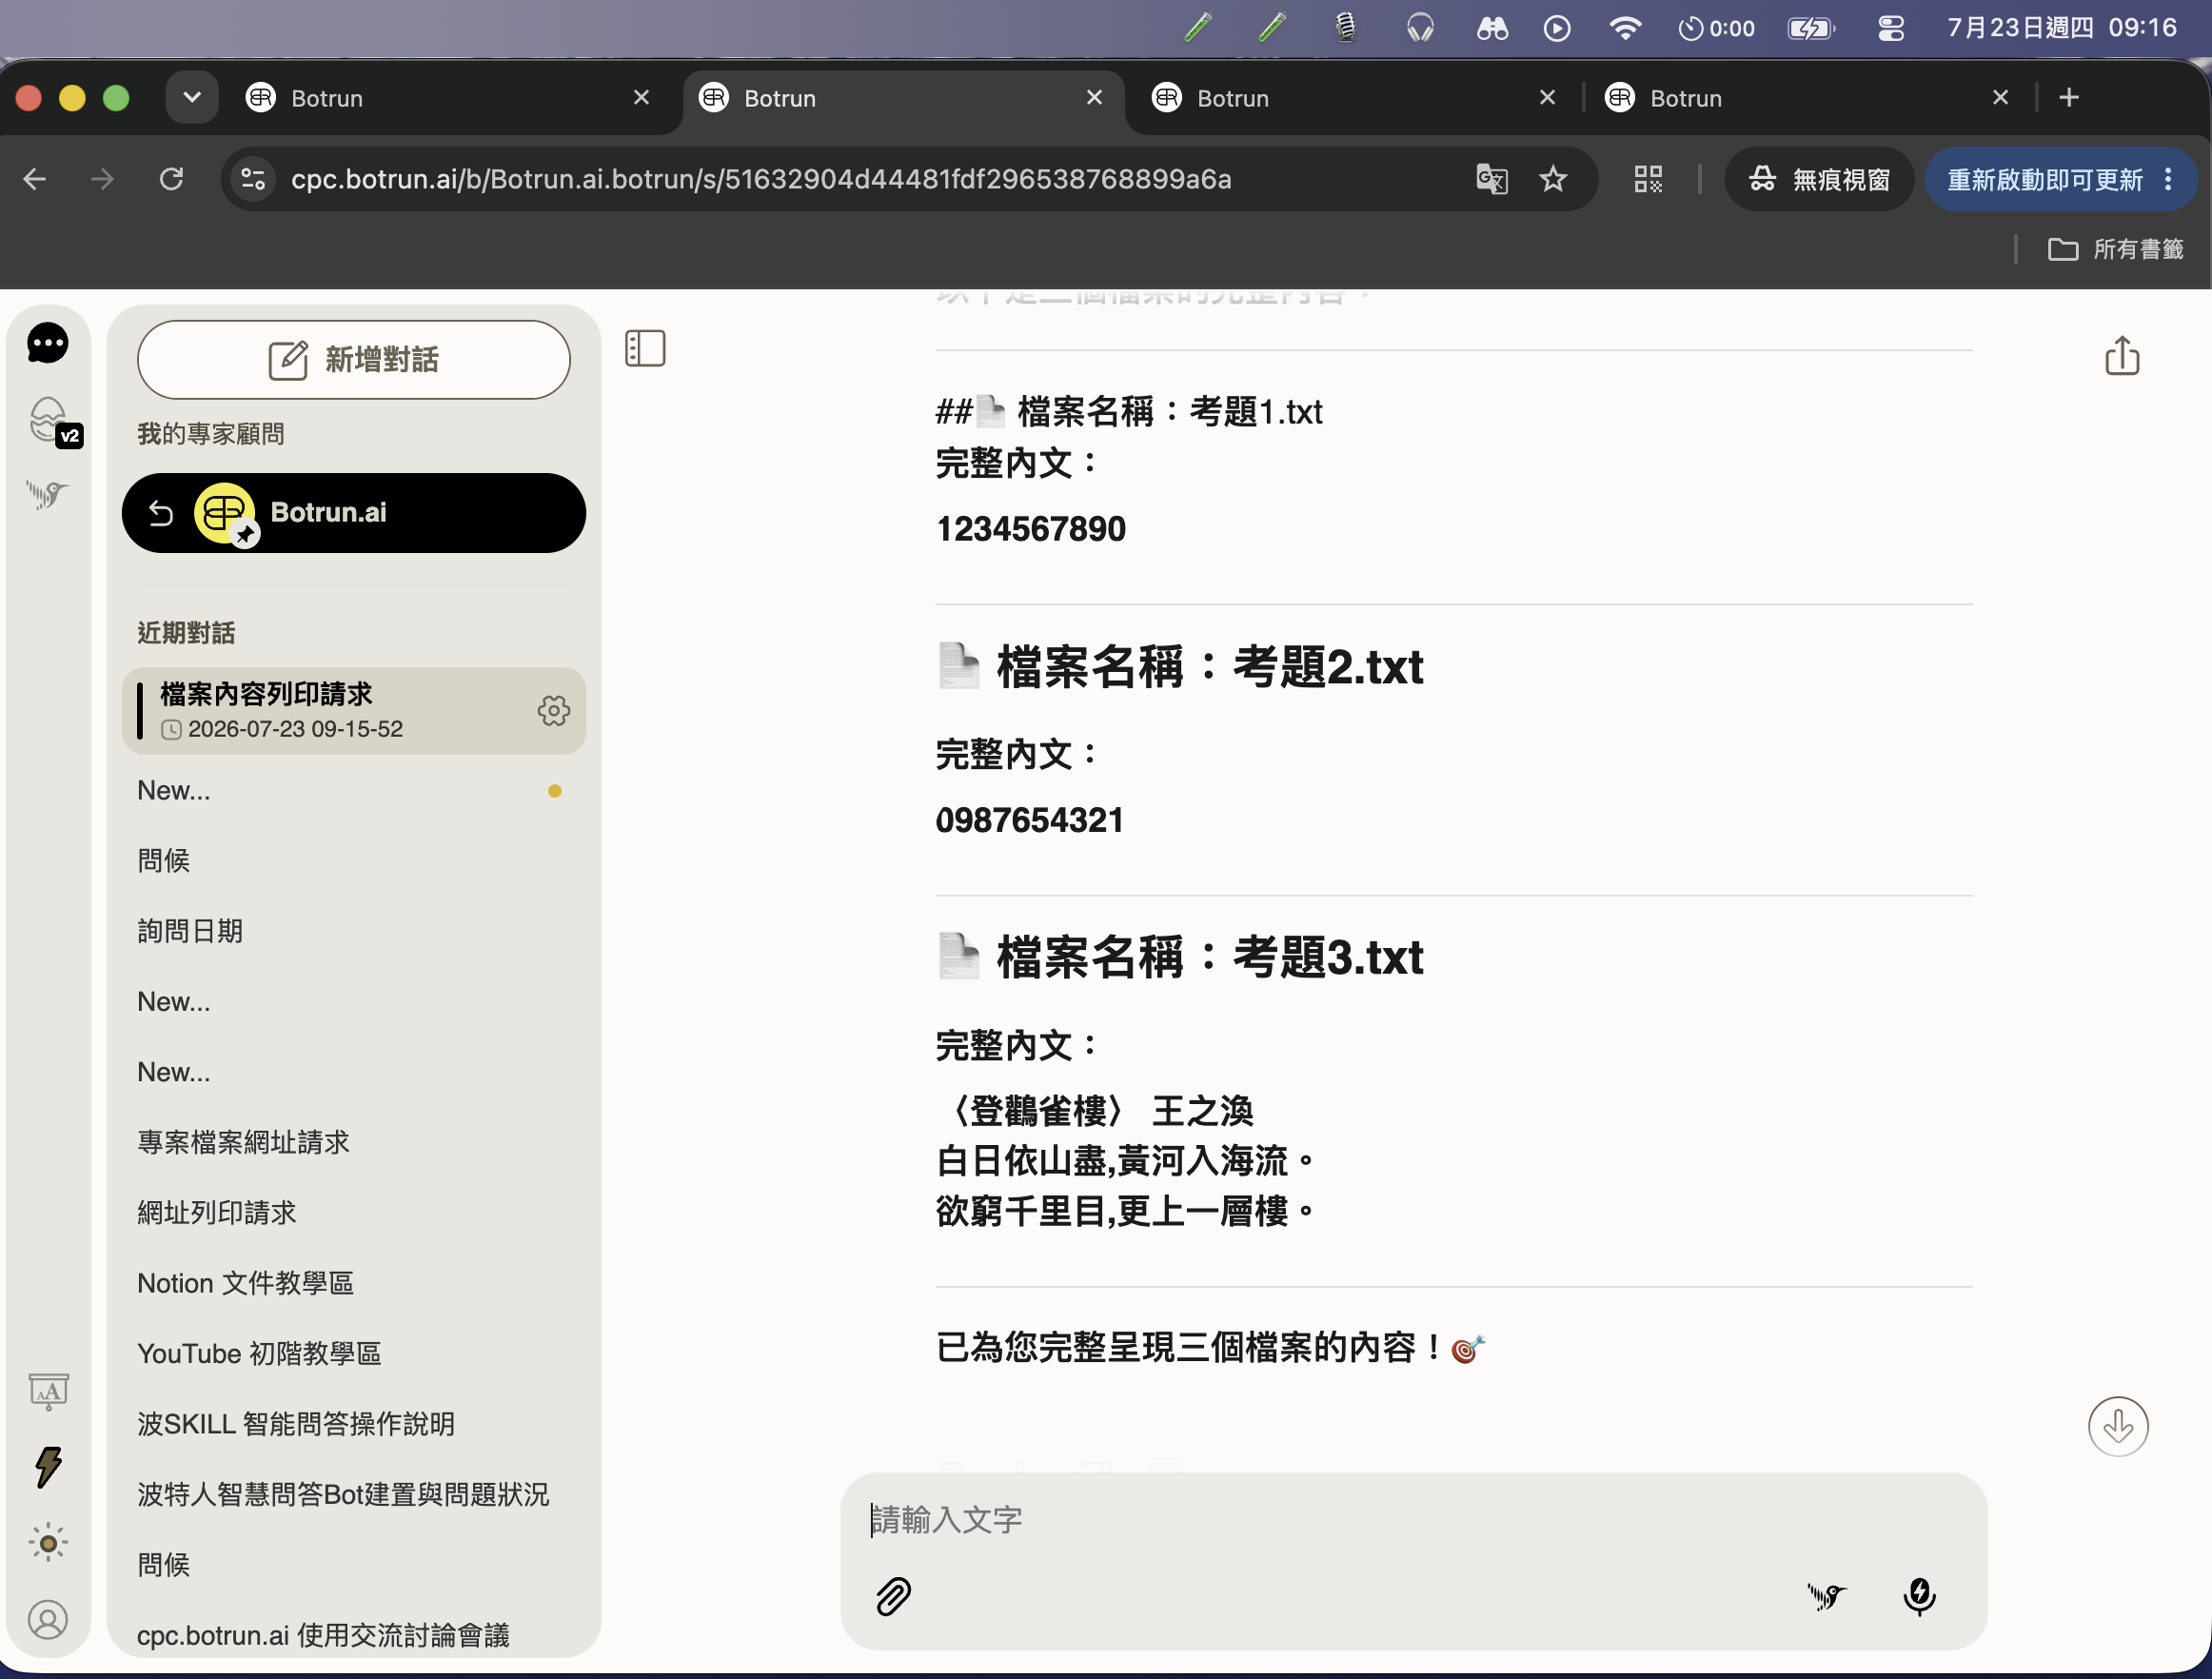Open the battery status in menu bar
The image size is (2212, 1679).
pos(1810,27)
